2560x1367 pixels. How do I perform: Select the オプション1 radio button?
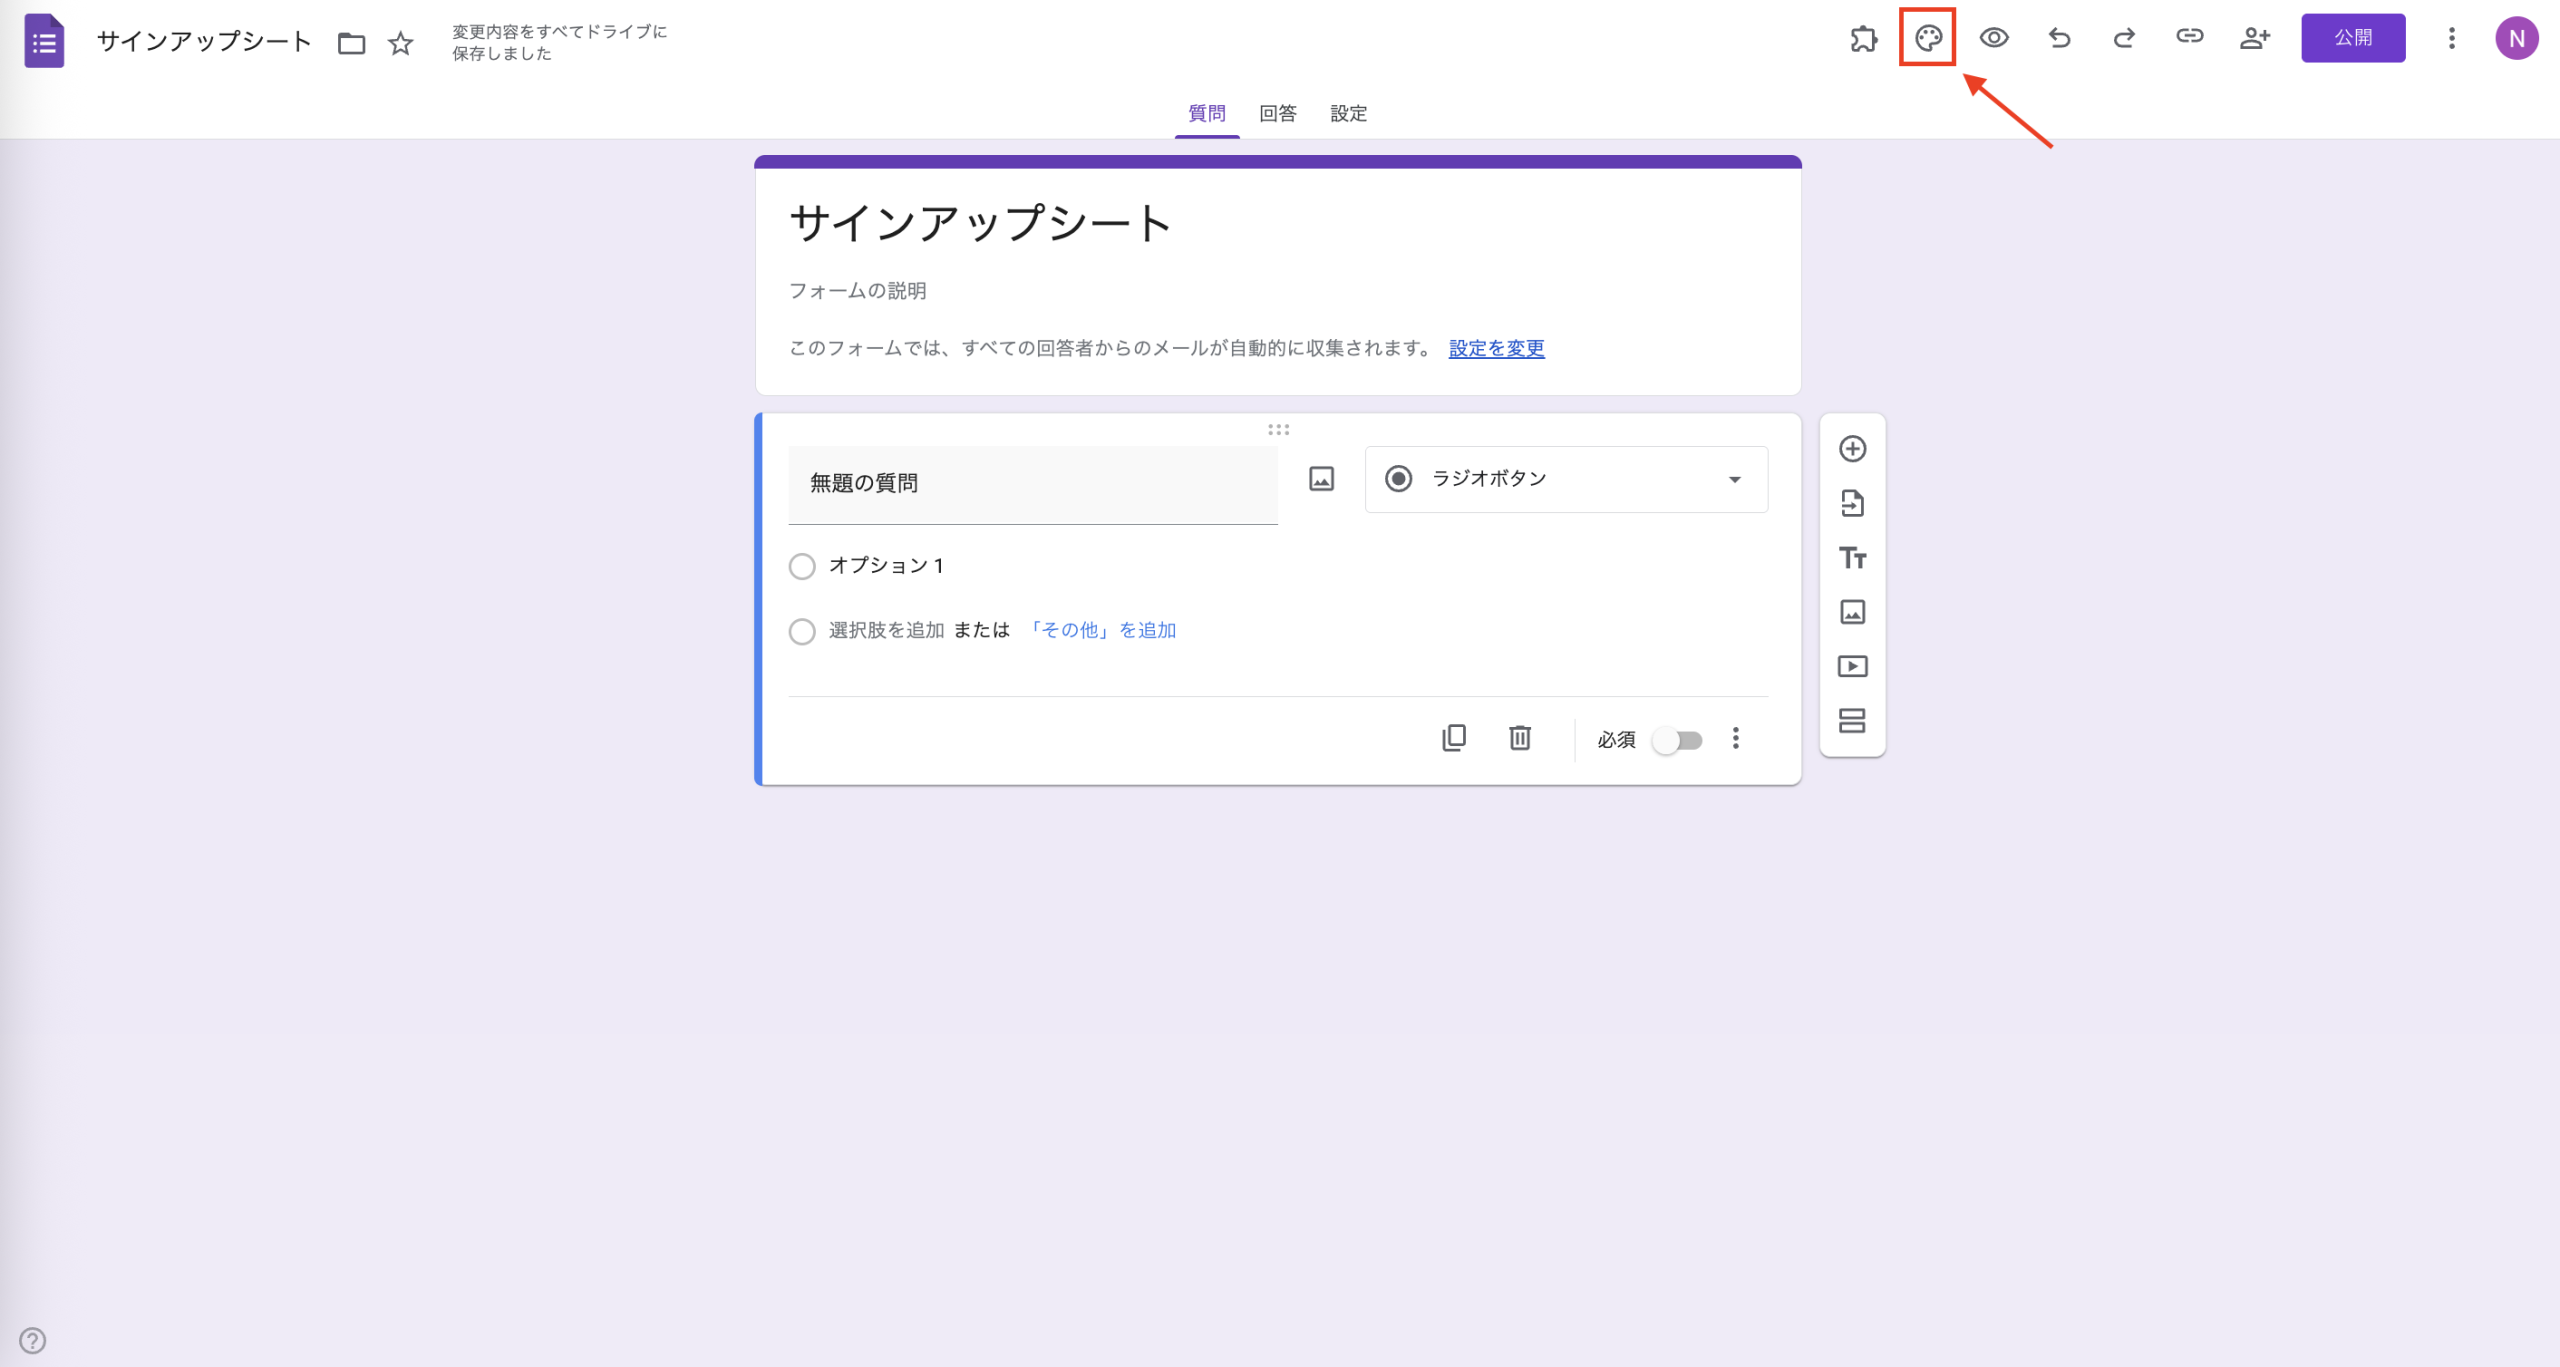[802, 566]
